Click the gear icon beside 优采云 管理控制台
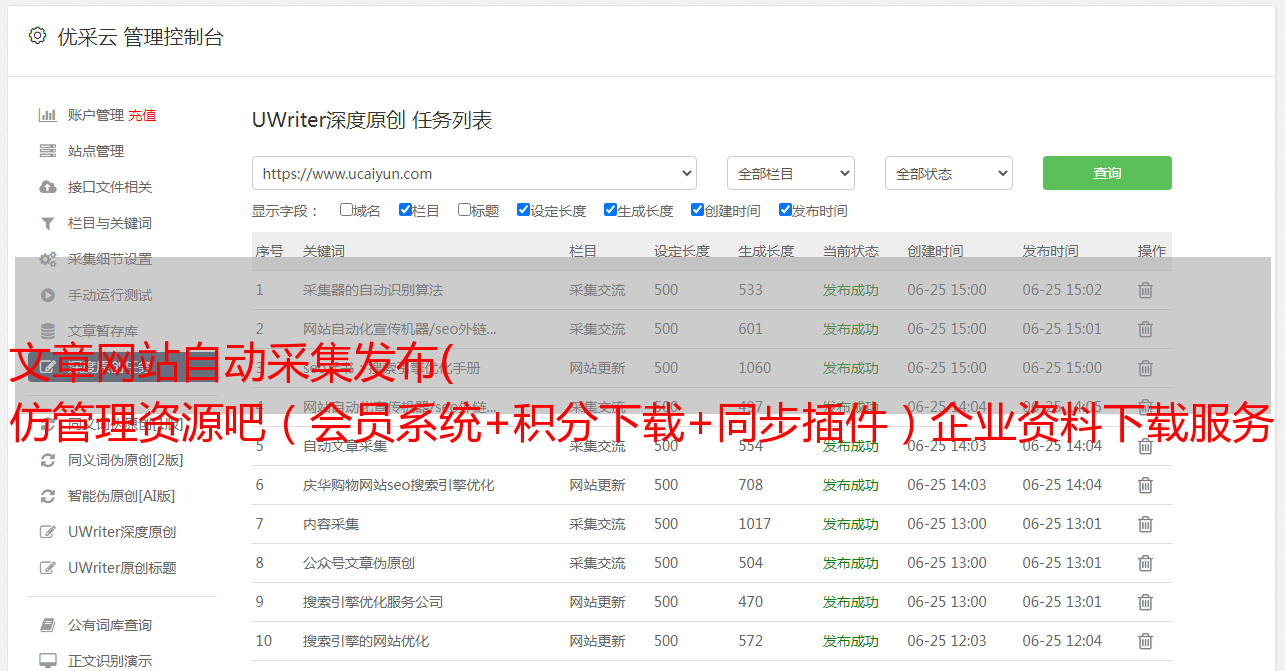Screen dimensions: 1285x671 point(37,36)
